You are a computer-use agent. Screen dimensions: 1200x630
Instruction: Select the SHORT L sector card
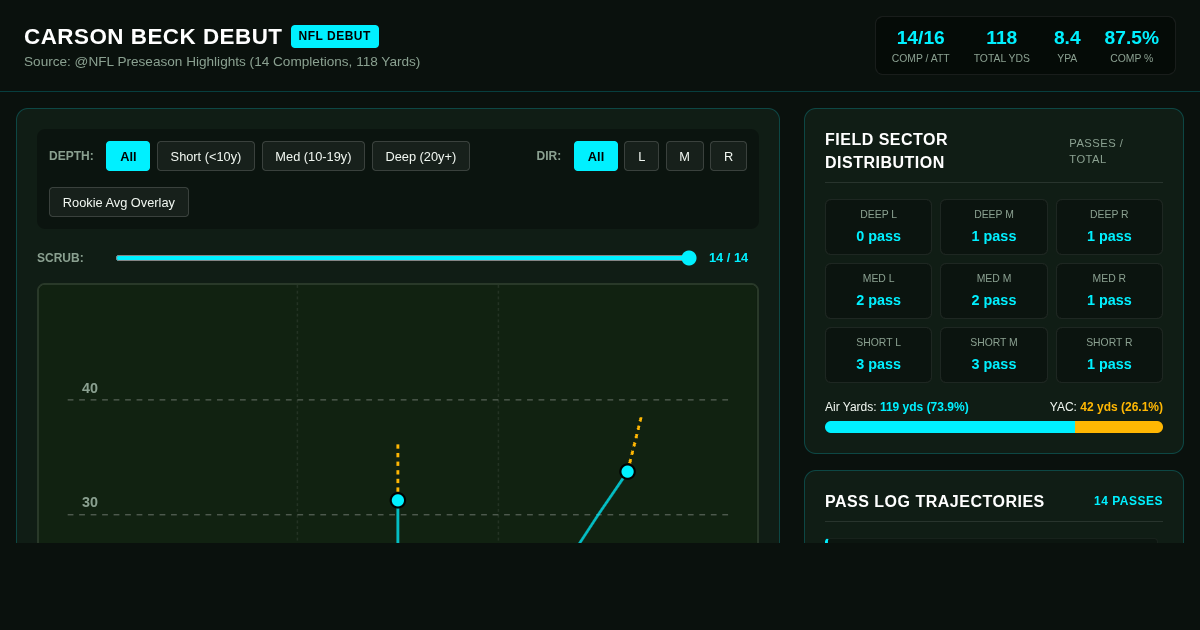point(878,355)
